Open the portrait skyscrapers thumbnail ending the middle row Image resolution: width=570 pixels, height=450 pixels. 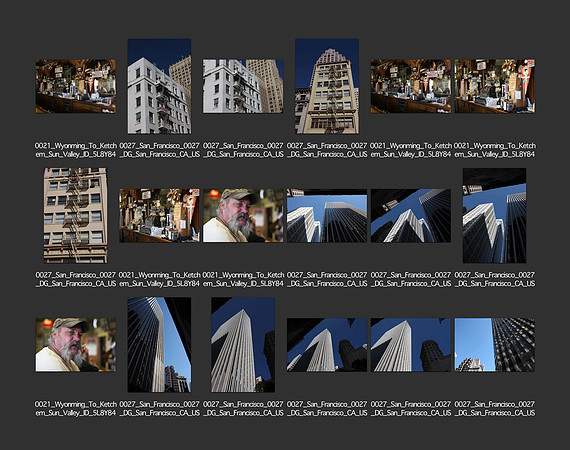[x=494, y=216]
